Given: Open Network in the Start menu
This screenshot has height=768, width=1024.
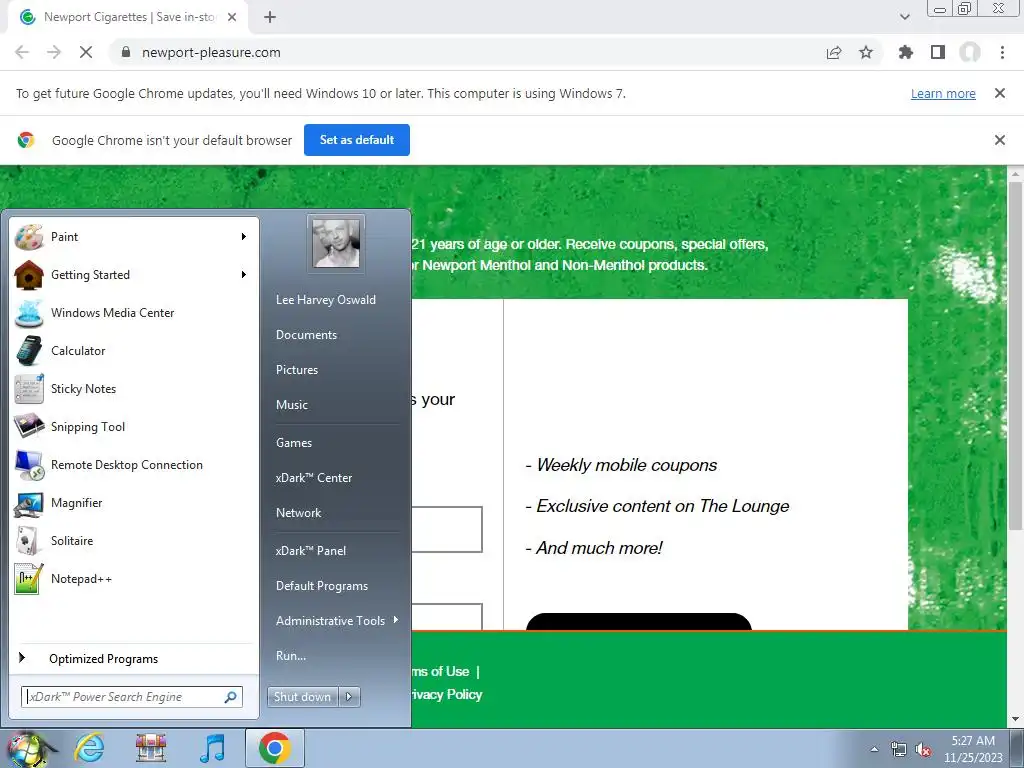Looking at the screenshot, I should (298, 513).
